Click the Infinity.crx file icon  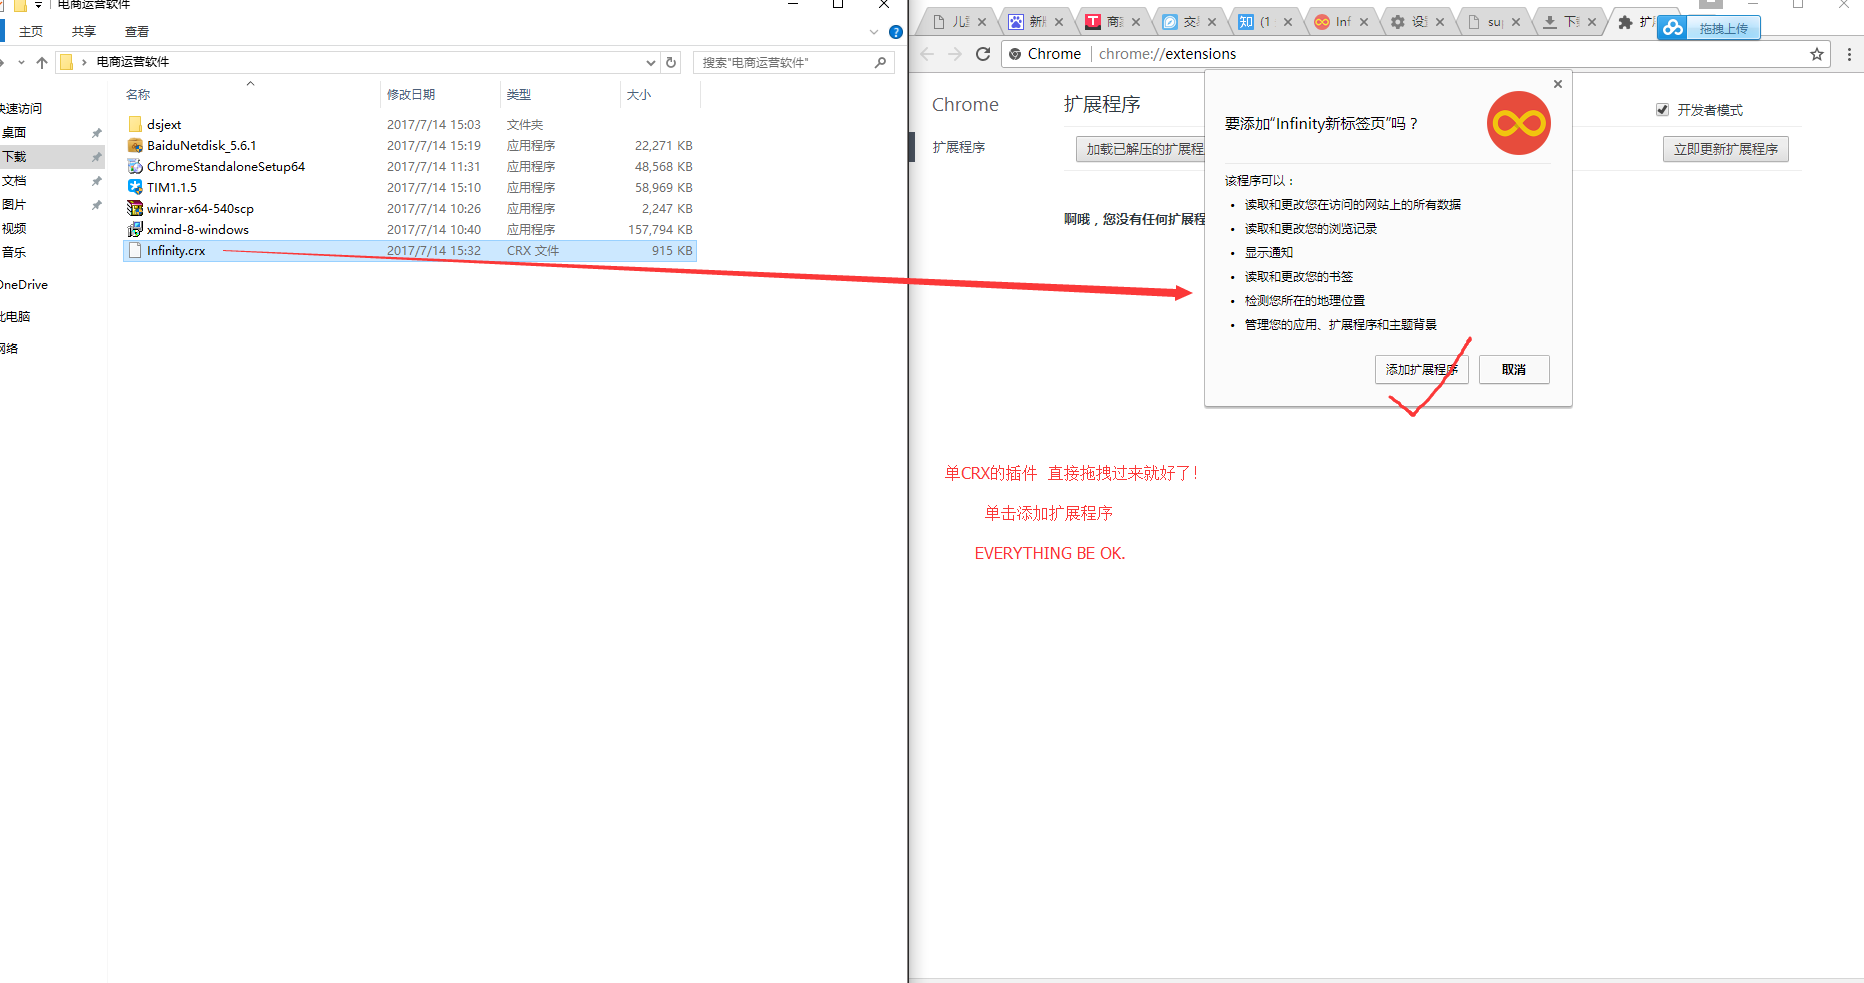135,250
